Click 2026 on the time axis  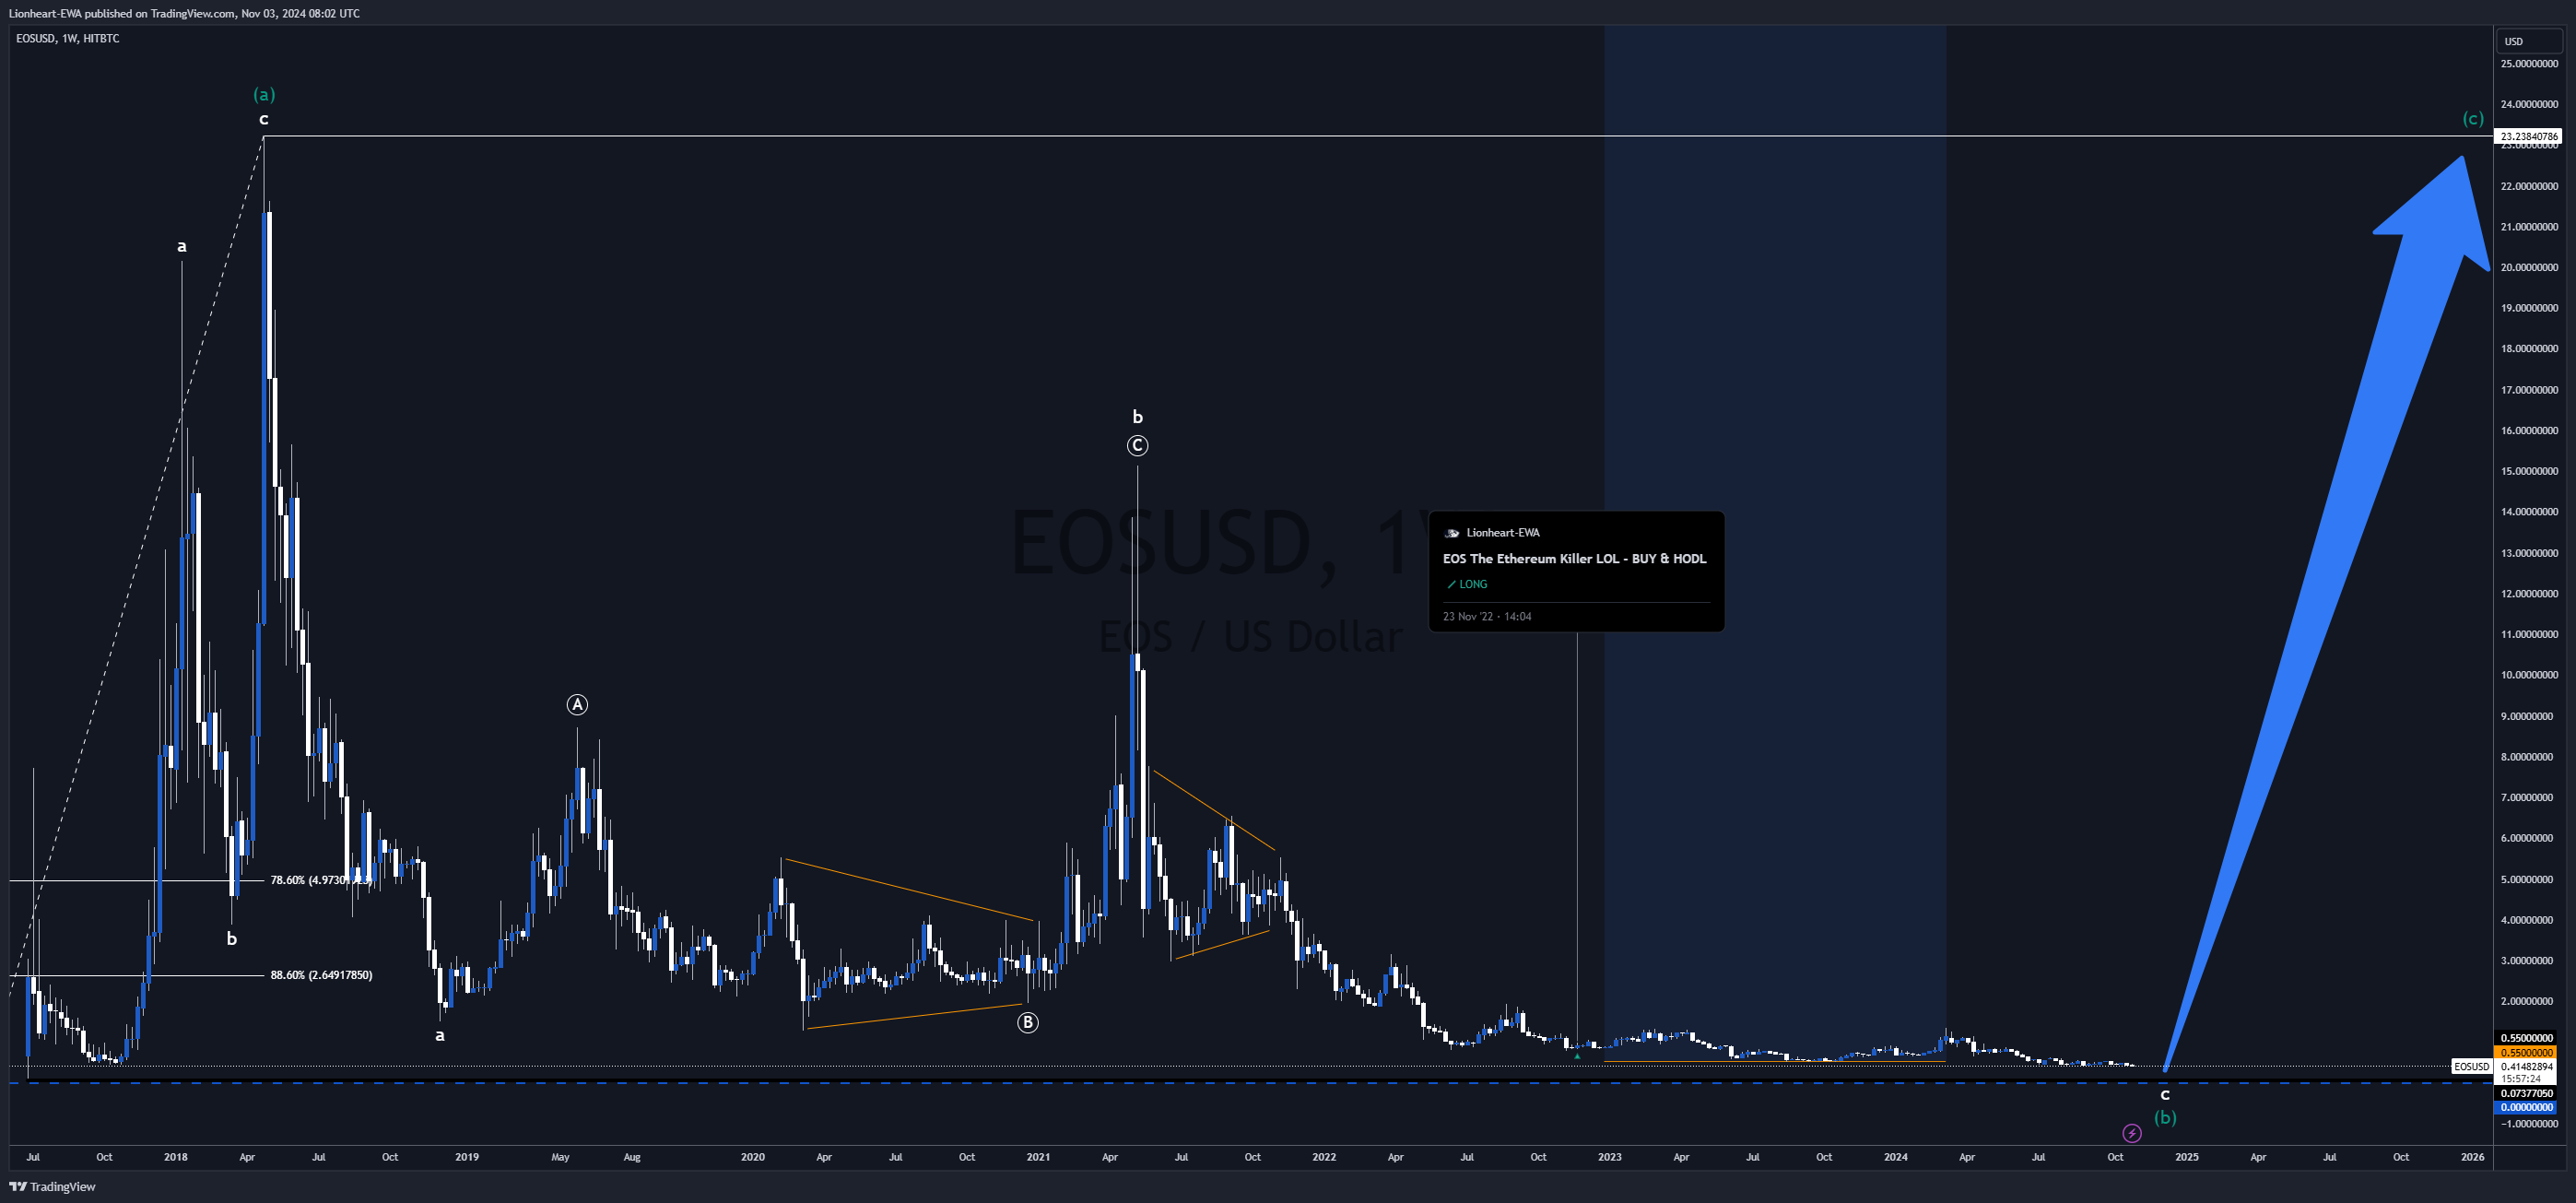(x=2473, y=1157)
